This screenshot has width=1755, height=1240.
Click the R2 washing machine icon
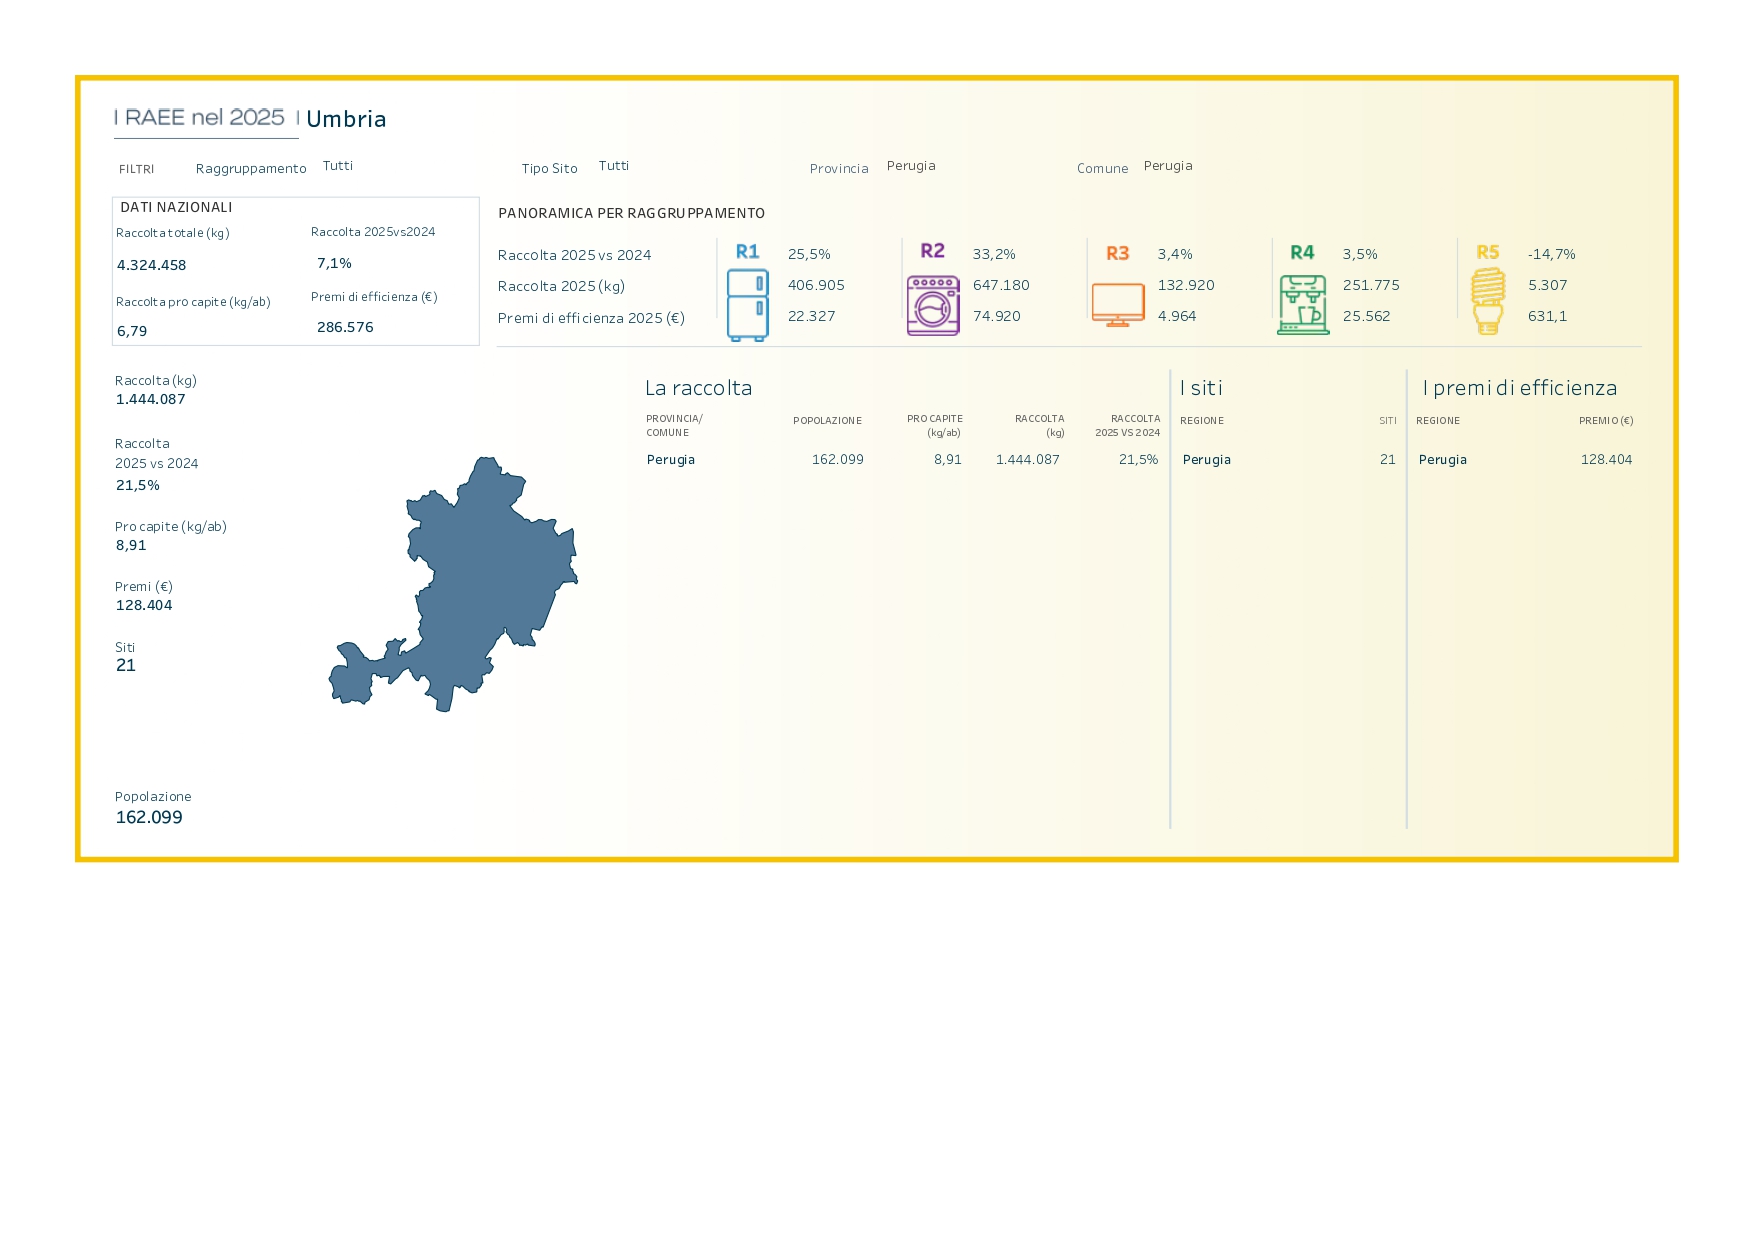tap(933, 305)
